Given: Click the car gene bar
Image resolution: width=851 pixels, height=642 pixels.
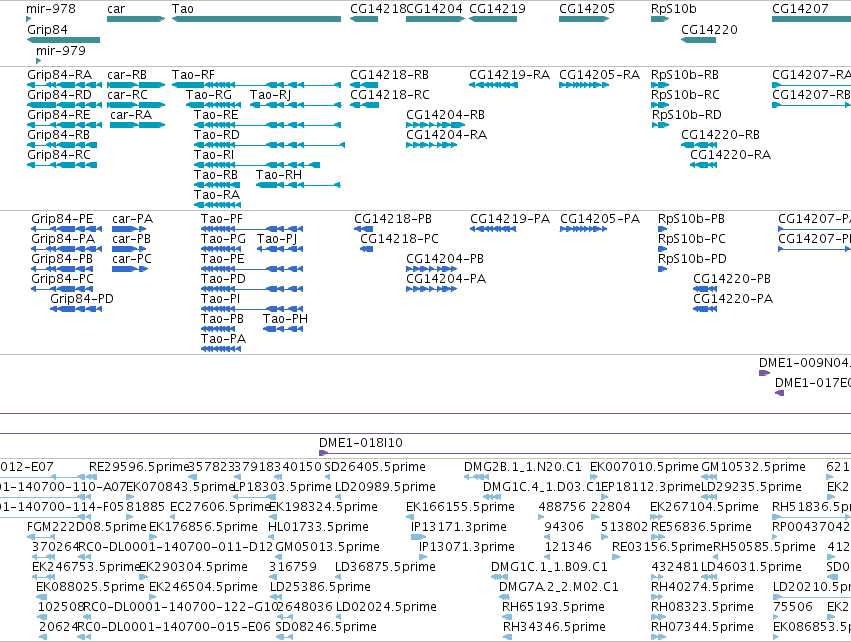Looking at the screenshot, I should tap(136, 19).
